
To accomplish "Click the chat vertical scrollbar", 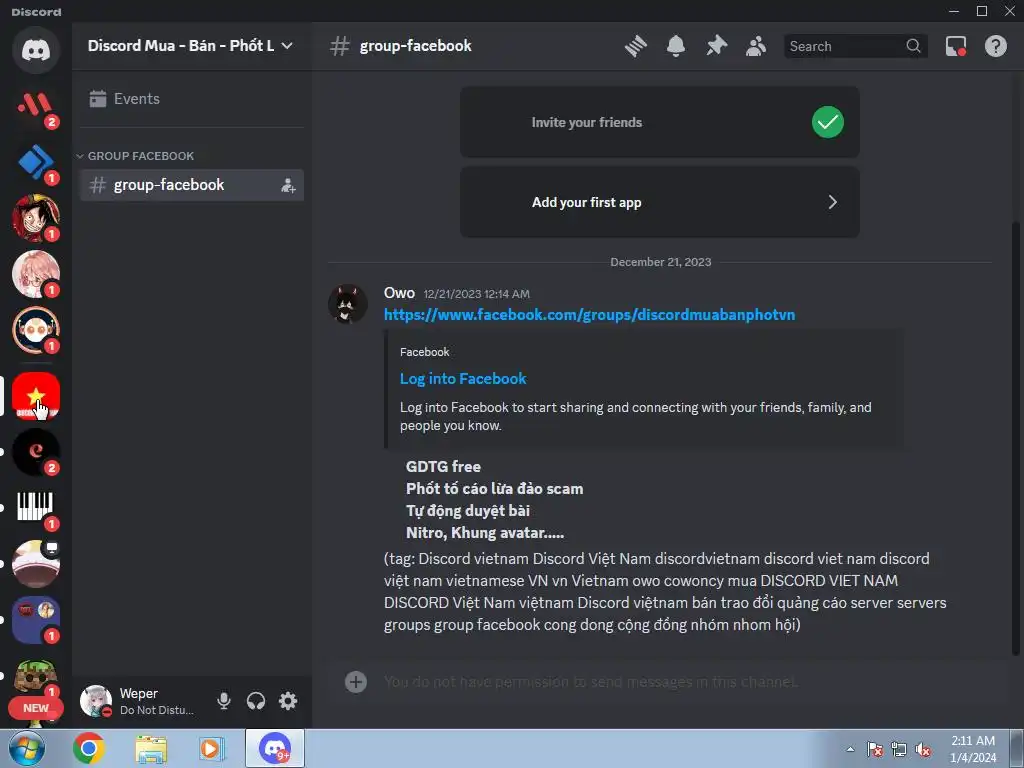I will (1016, 438).
